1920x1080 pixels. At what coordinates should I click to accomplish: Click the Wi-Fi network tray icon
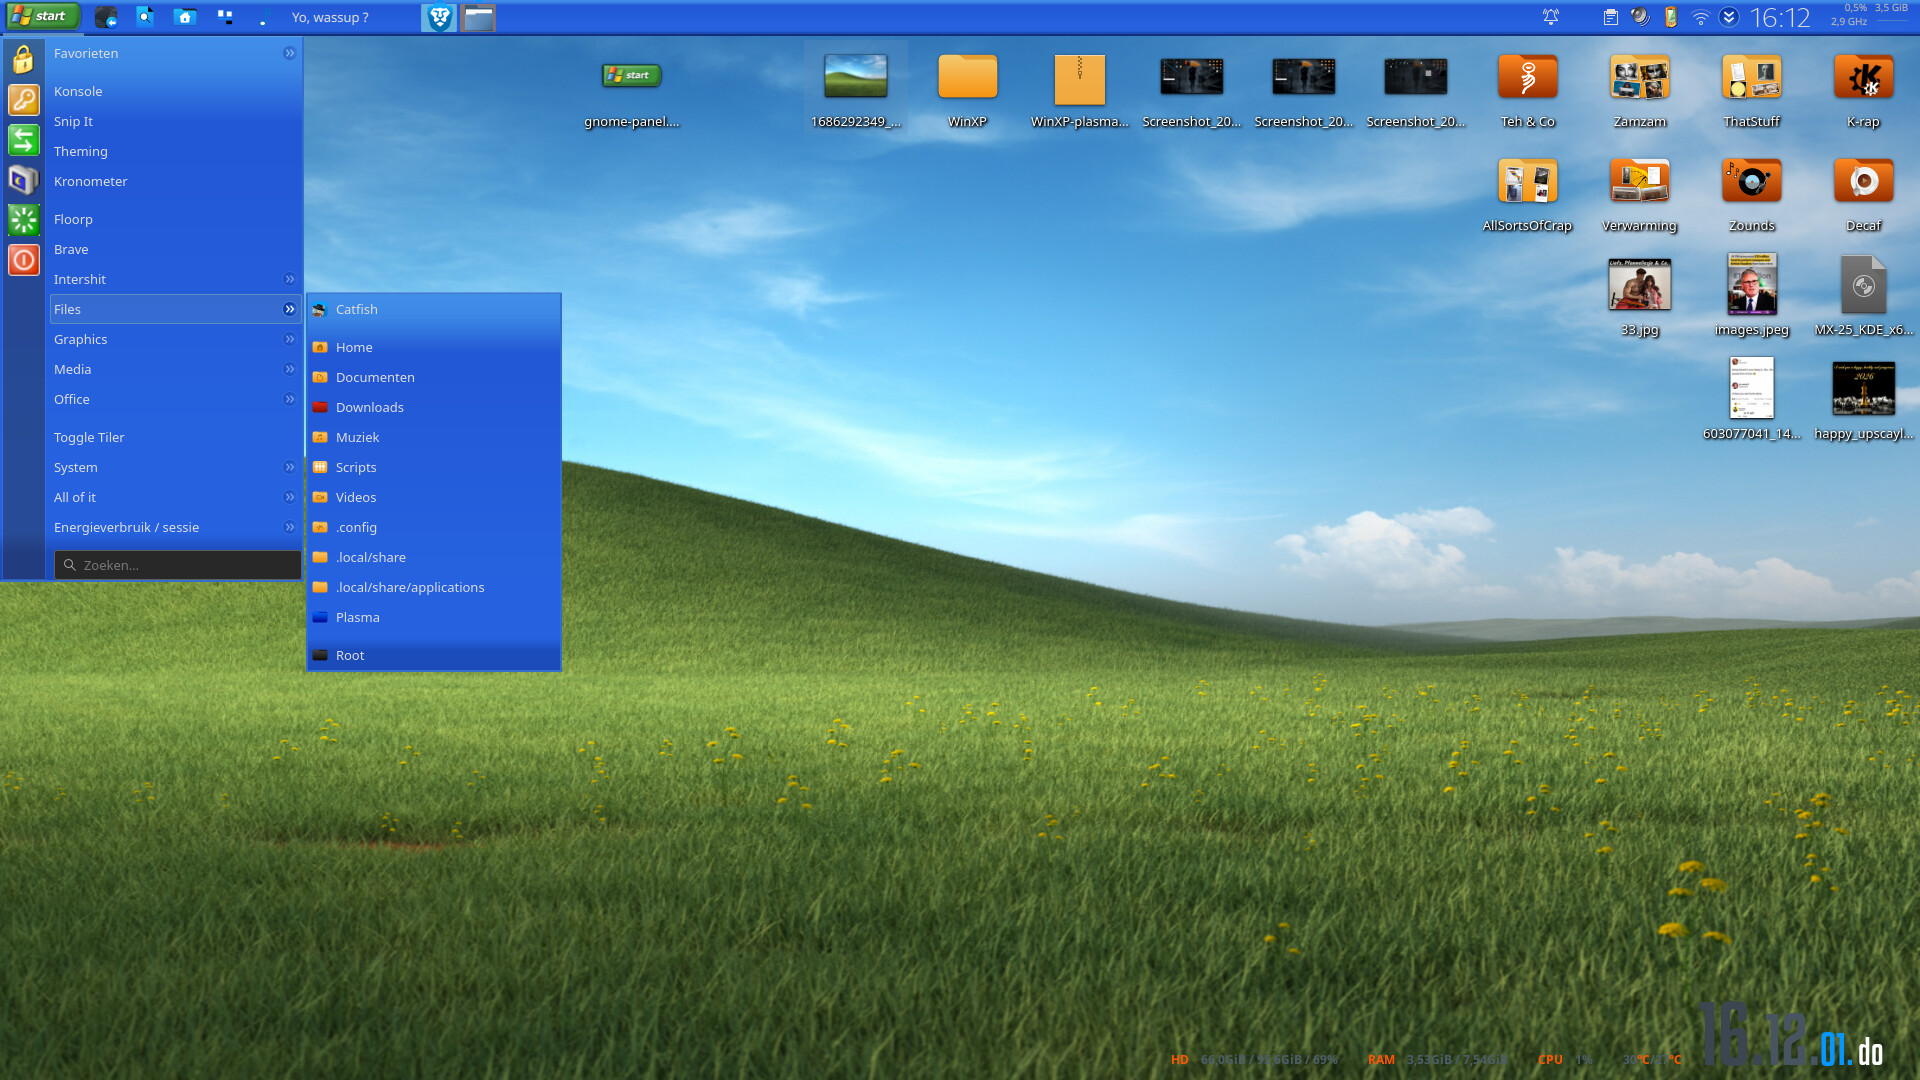(1700, 17)
